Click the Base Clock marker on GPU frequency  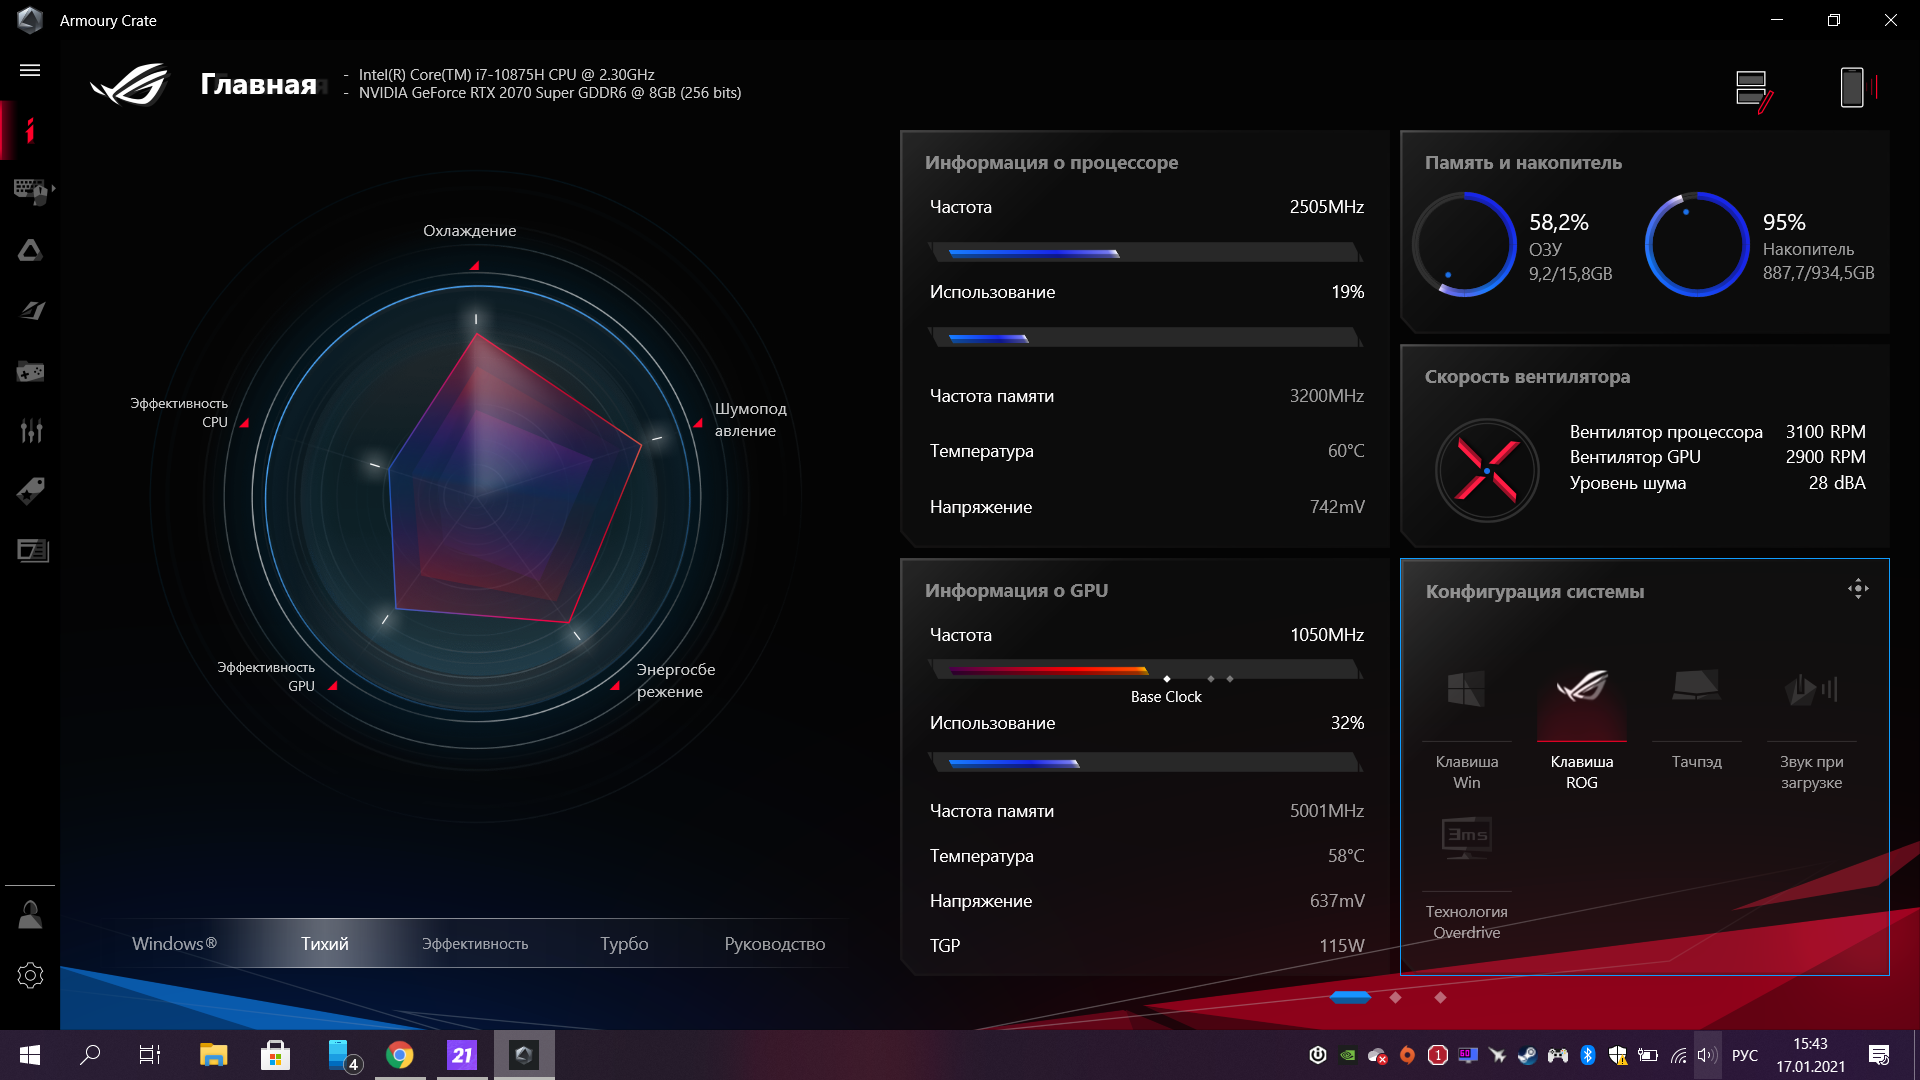(1167, 679)
